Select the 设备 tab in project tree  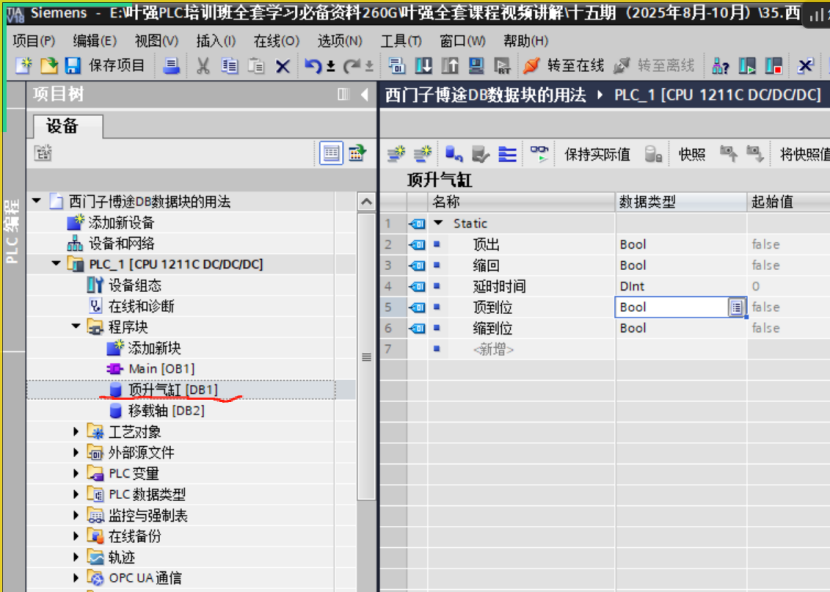click(x=68, y=126)
